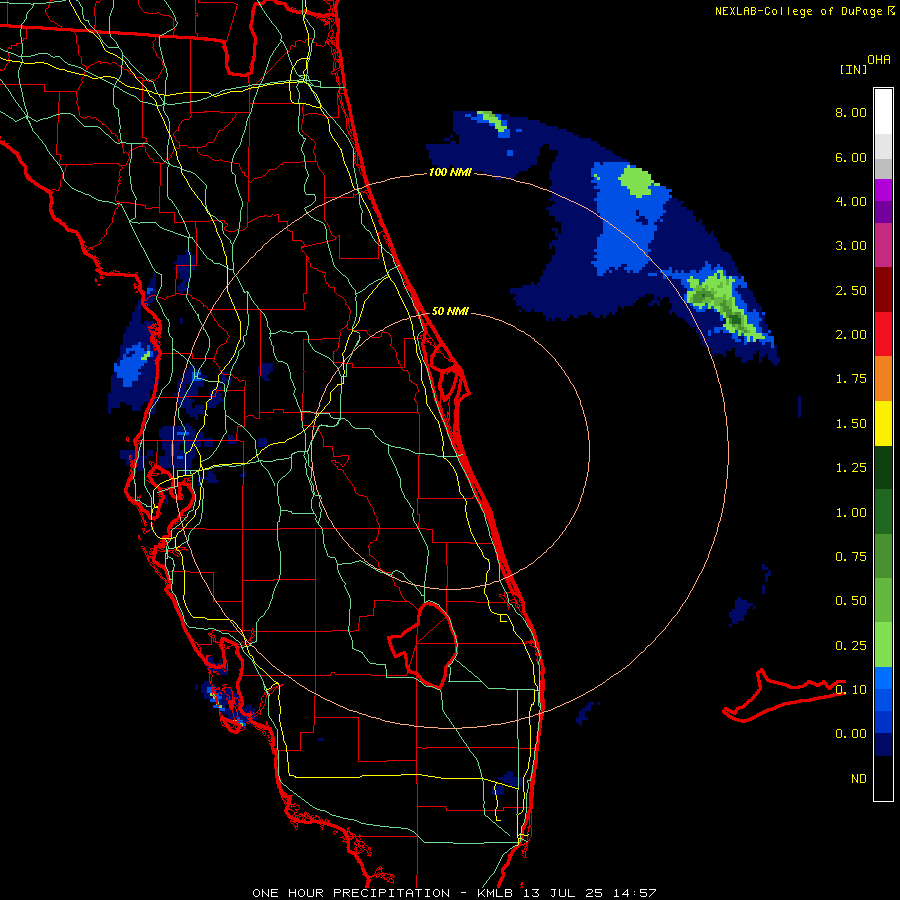Click the '4.00' scale label

click(851, 201)
